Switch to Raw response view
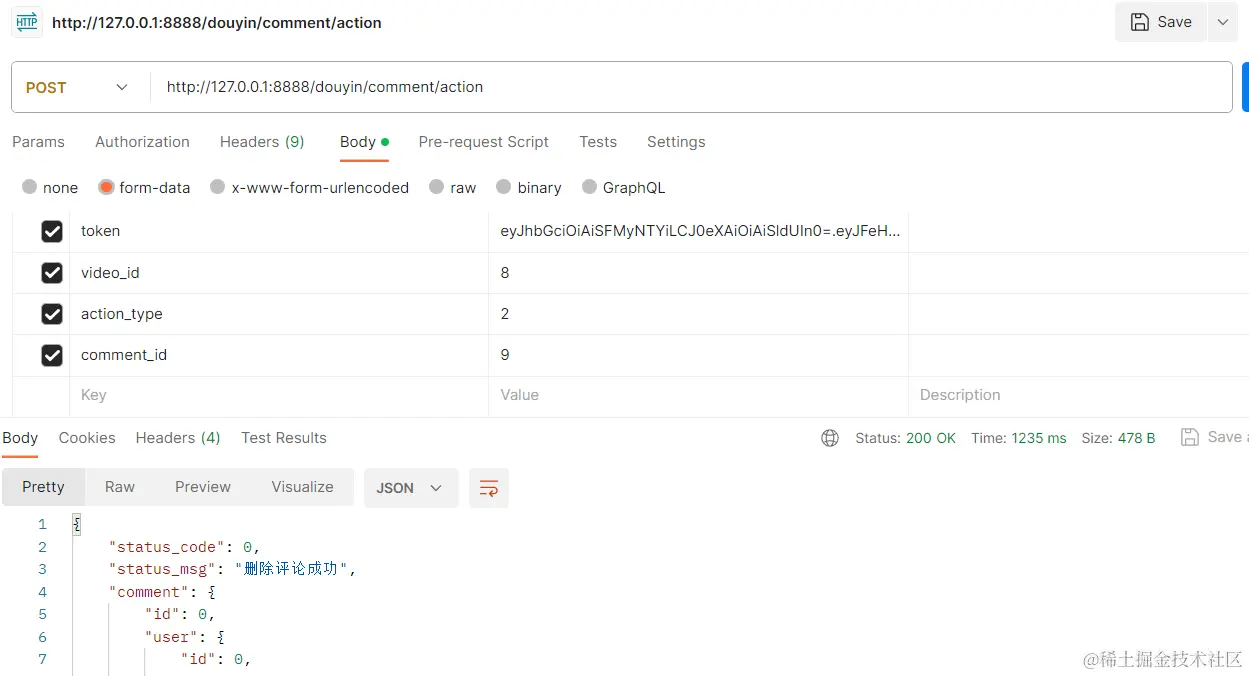 (x=120, y=487)
